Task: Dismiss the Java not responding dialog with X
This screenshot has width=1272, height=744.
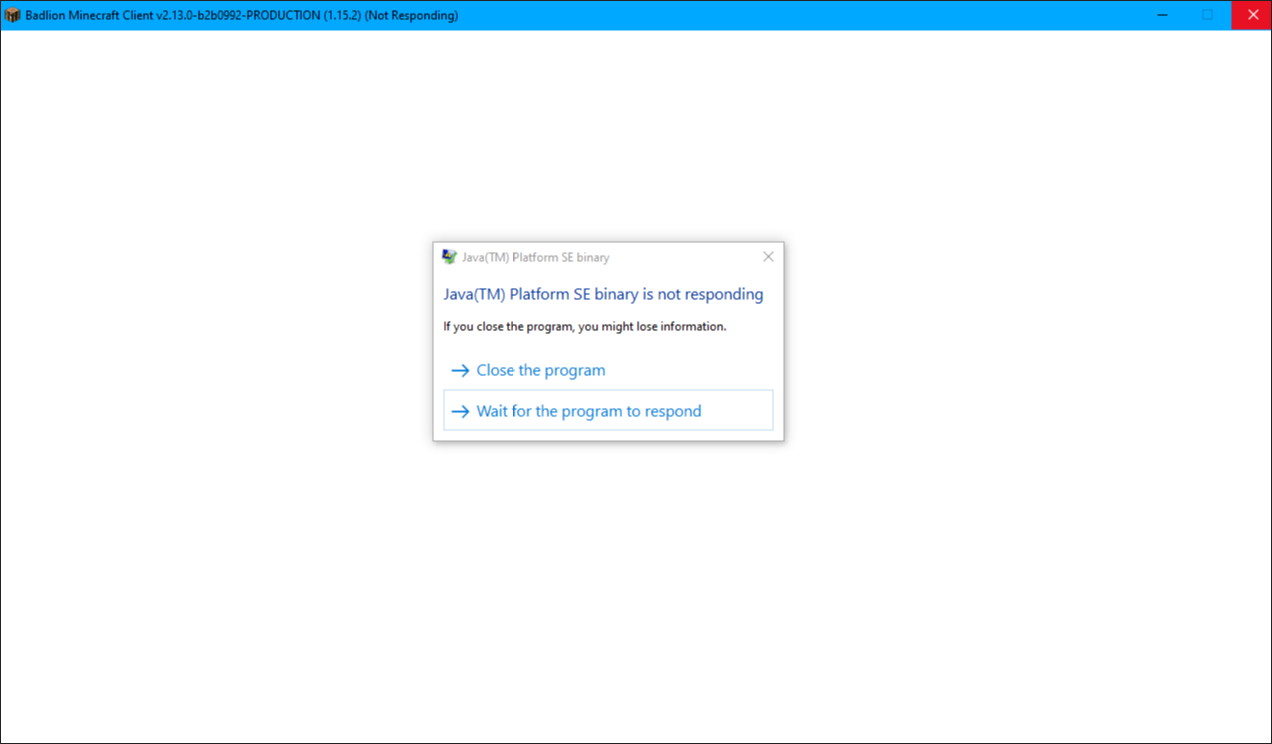Action: pos(768,257)
